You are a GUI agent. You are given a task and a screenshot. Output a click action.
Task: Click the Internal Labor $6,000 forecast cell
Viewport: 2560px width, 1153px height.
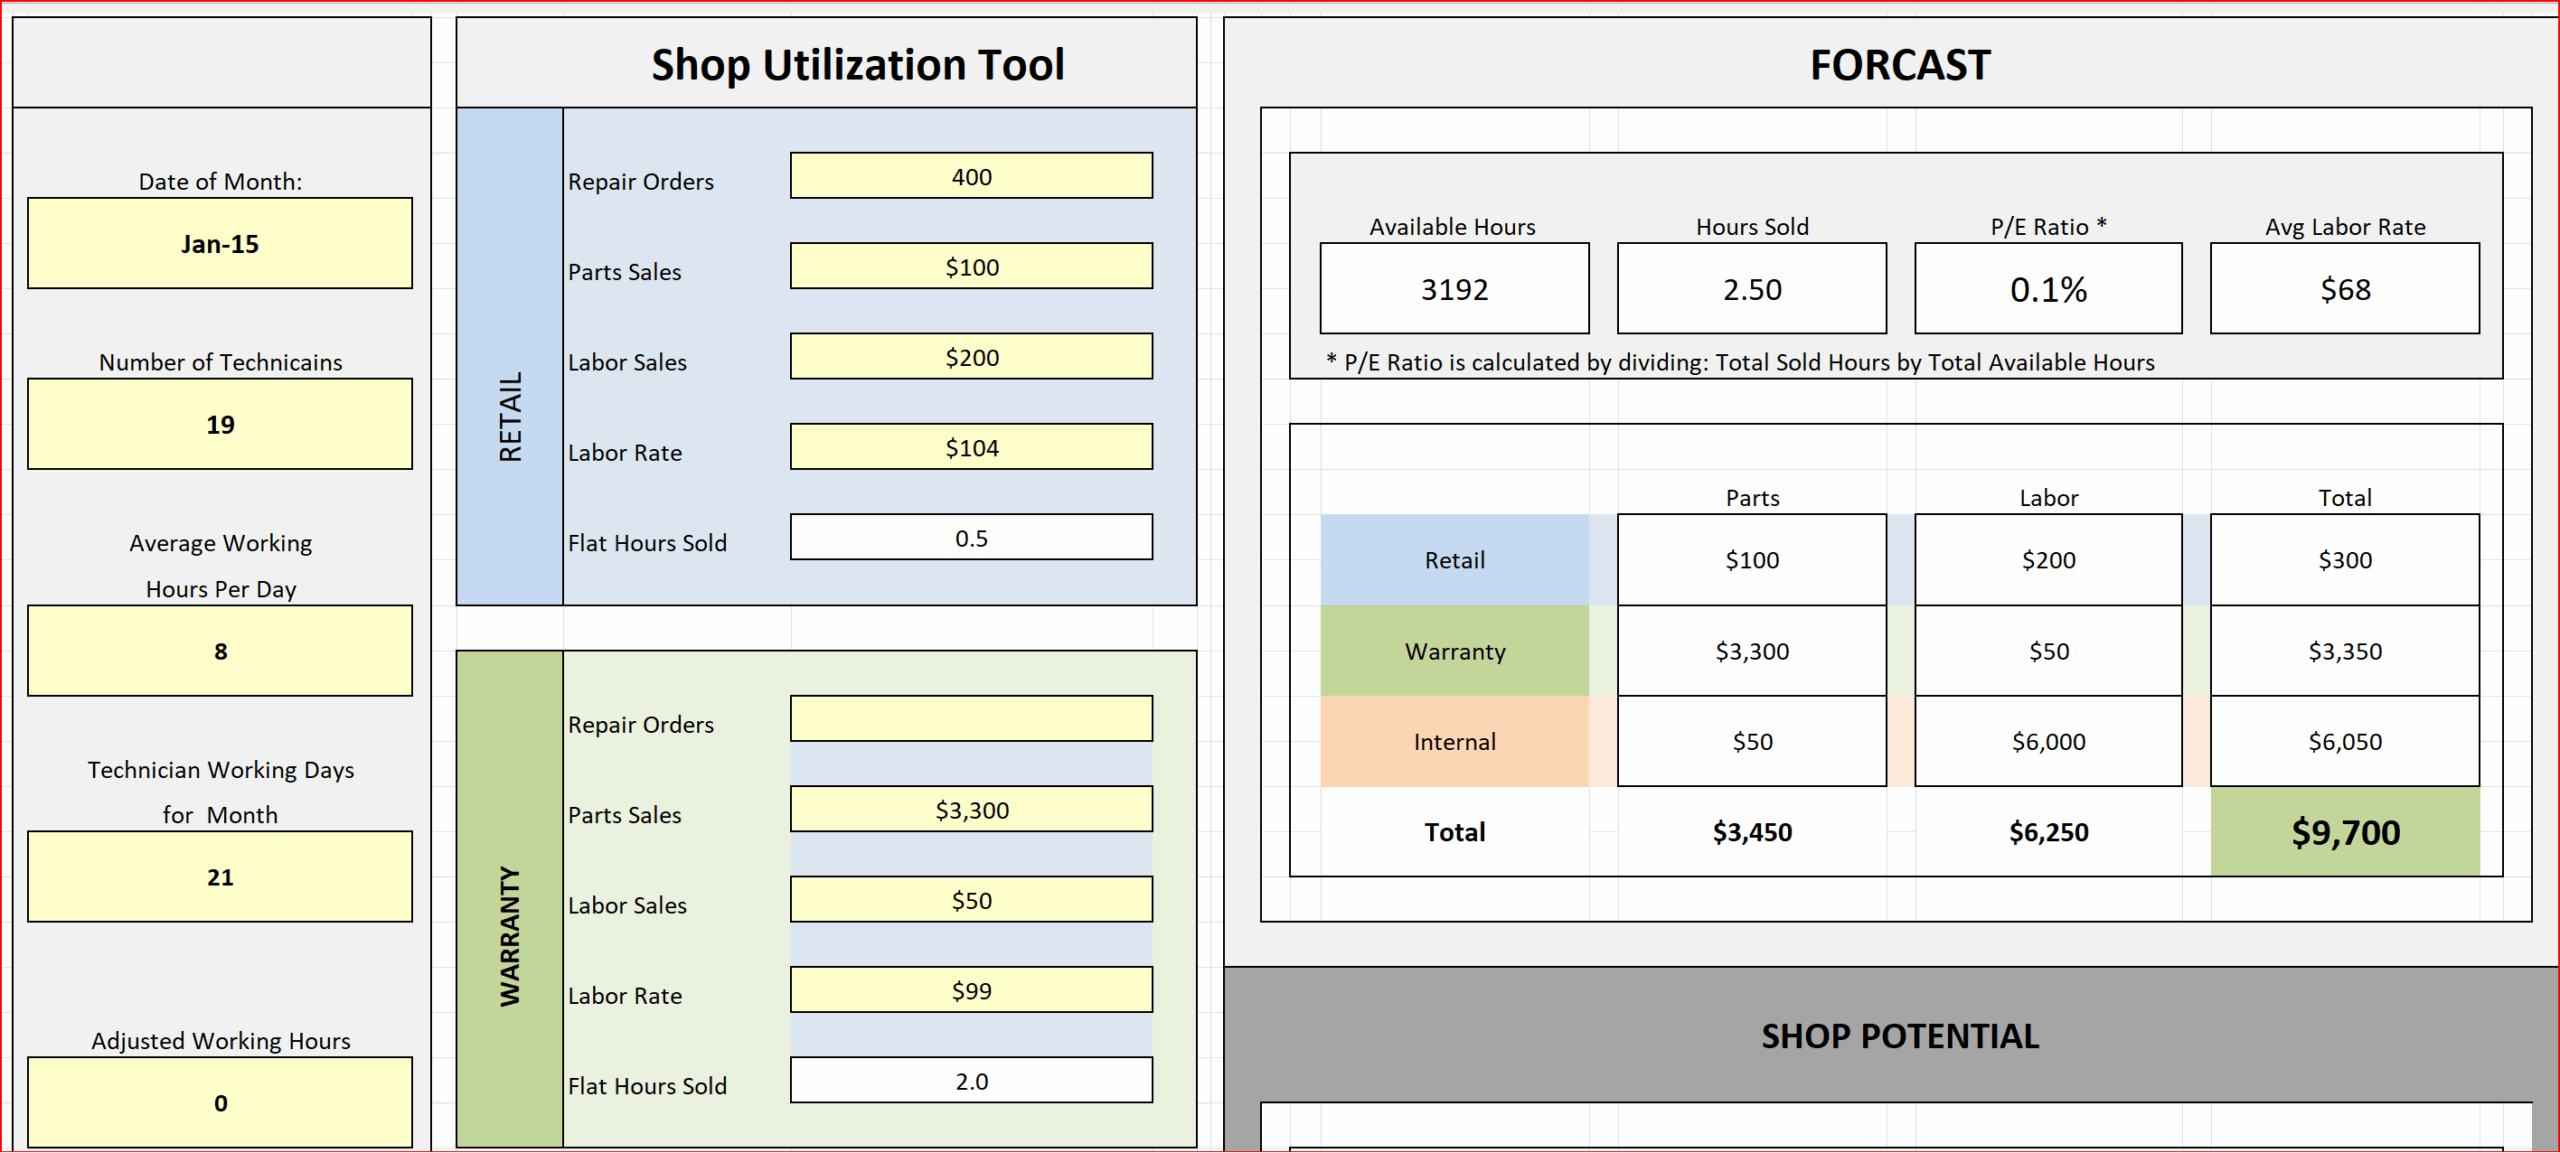coord(2048,741)
